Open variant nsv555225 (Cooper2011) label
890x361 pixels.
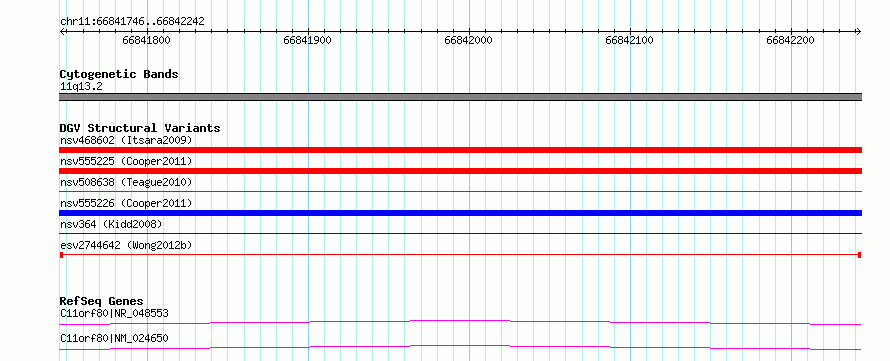coord(126,161)
